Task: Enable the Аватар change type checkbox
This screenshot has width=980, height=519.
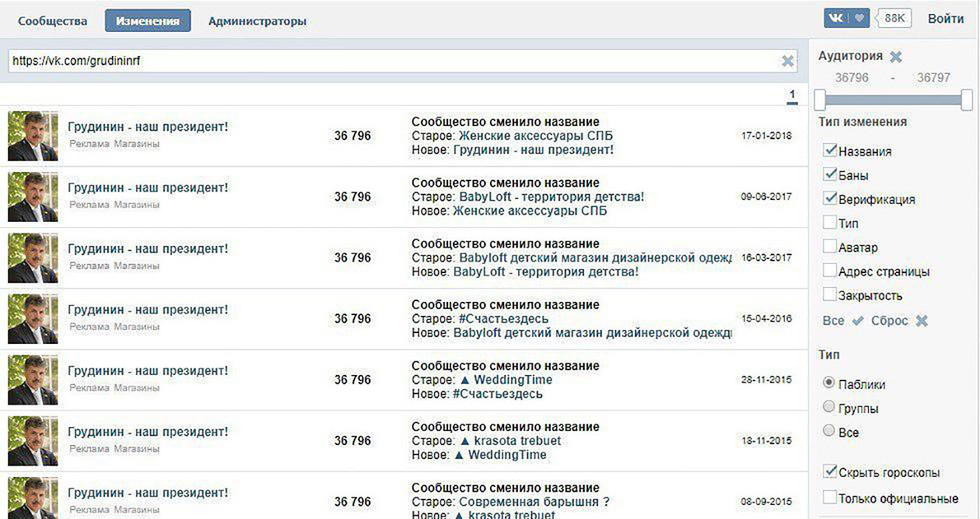Action: click(829, 247)
